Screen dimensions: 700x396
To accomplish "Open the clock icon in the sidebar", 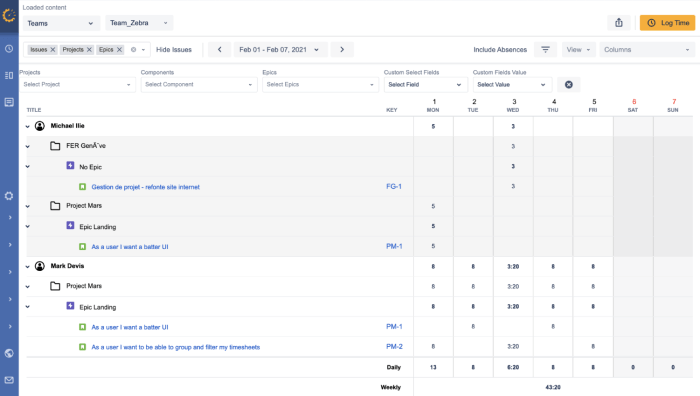I will pos(9,49).
